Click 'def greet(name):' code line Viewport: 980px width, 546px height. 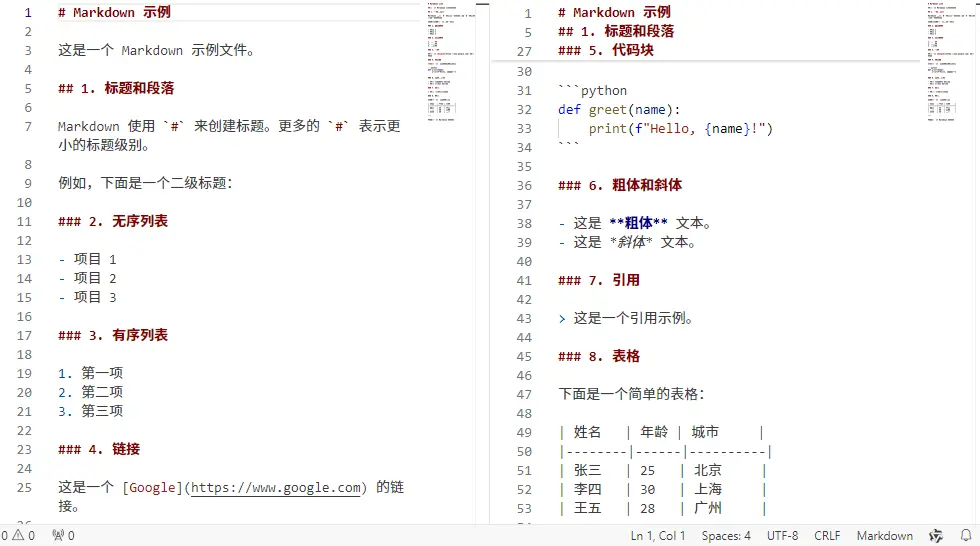click(x=619, y=110)
